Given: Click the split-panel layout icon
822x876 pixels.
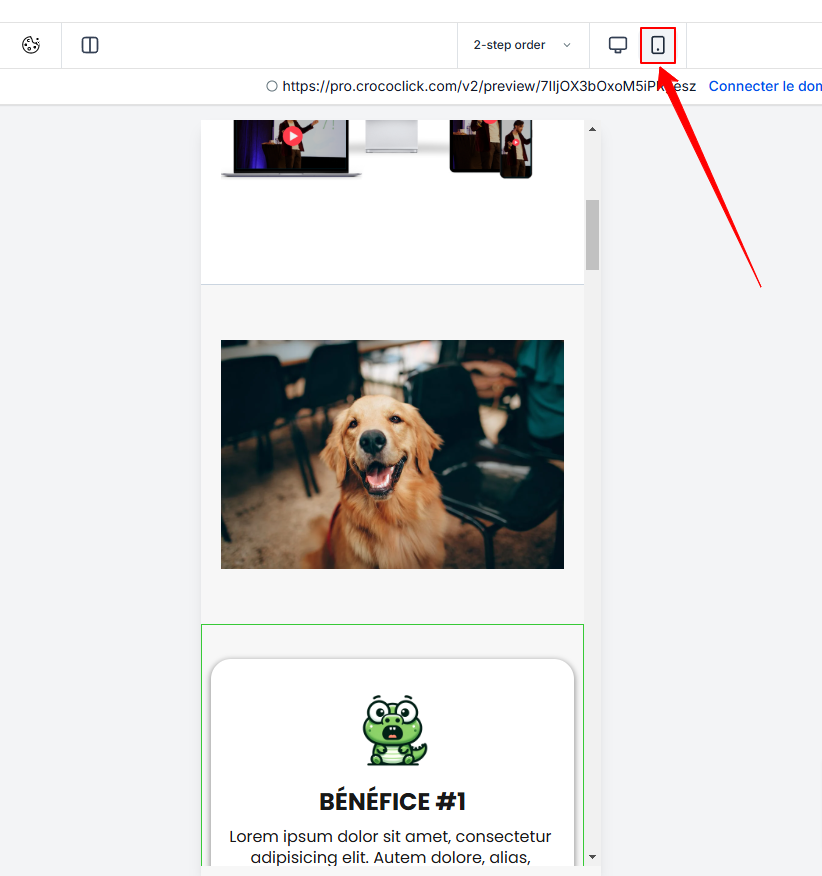Looking at the screenshot, I should point(90,45).
